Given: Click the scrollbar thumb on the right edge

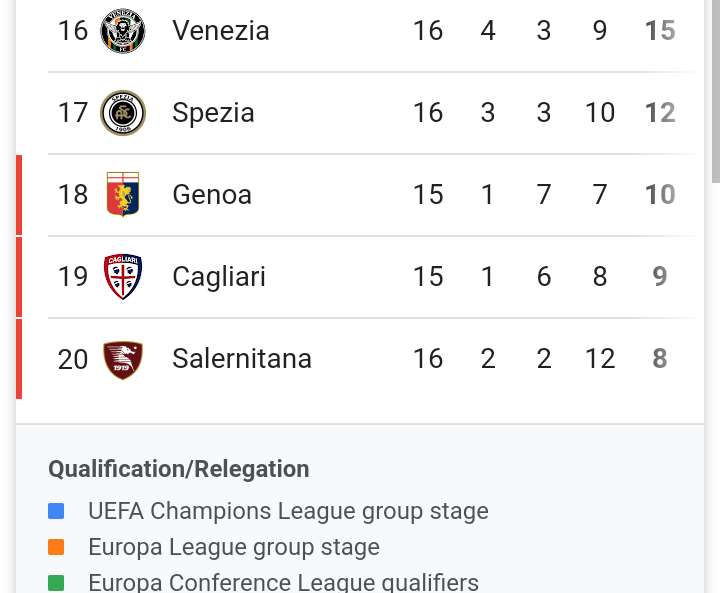Looking at the screenshot, I should click(715, 91).
